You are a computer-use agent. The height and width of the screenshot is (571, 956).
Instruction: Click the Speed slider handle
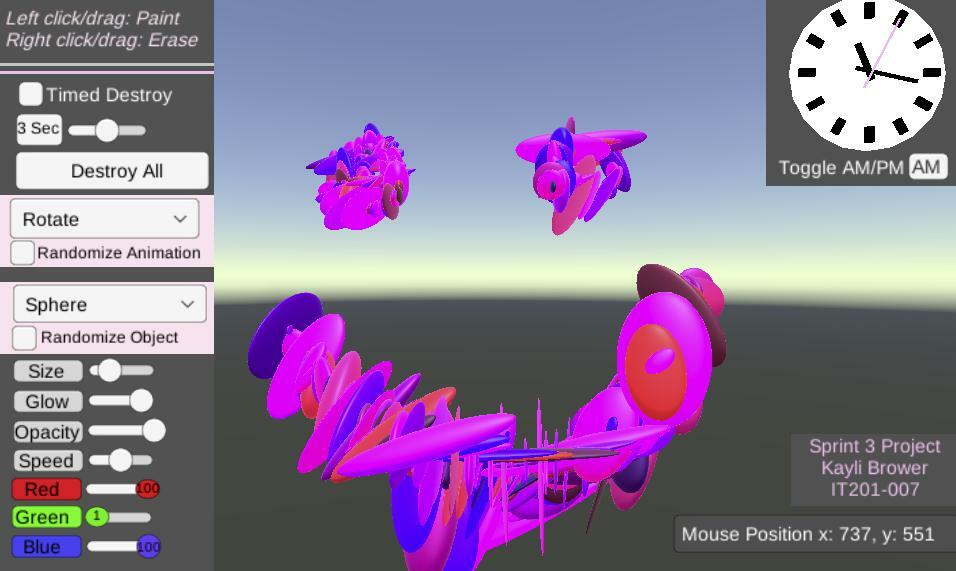pyautogui.click(x=121, y=460)
